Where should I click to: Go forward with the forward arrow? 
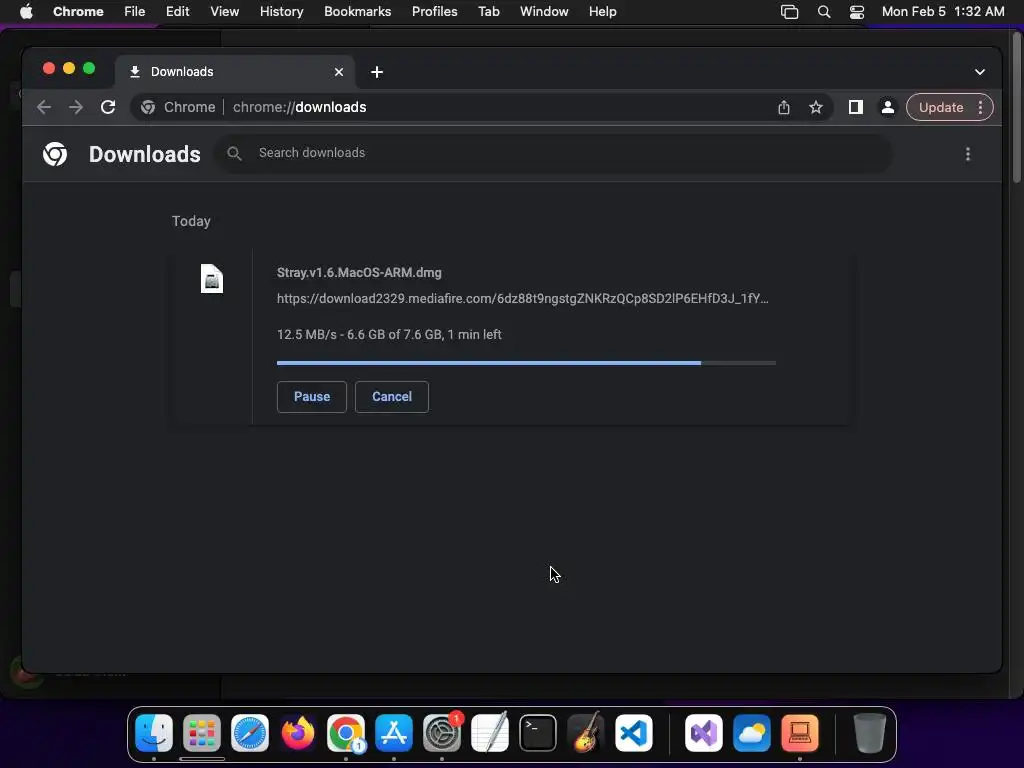click(x=76, y=107)
